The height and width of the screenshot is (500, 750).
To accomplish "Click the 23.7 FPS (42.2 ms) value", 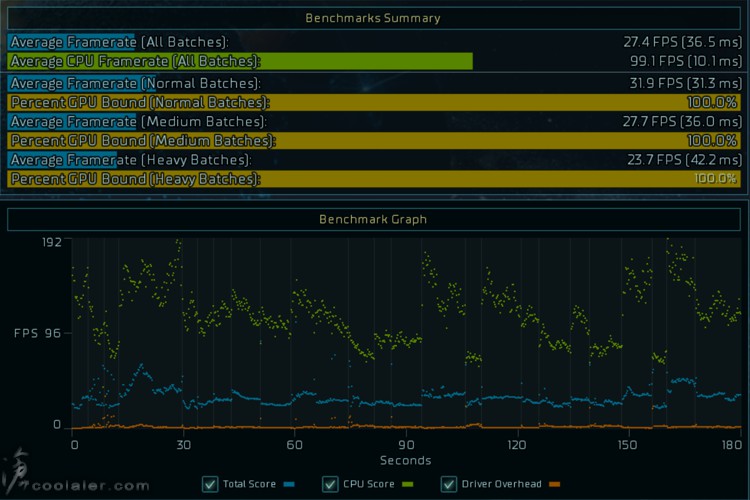I will click(684, 160).
